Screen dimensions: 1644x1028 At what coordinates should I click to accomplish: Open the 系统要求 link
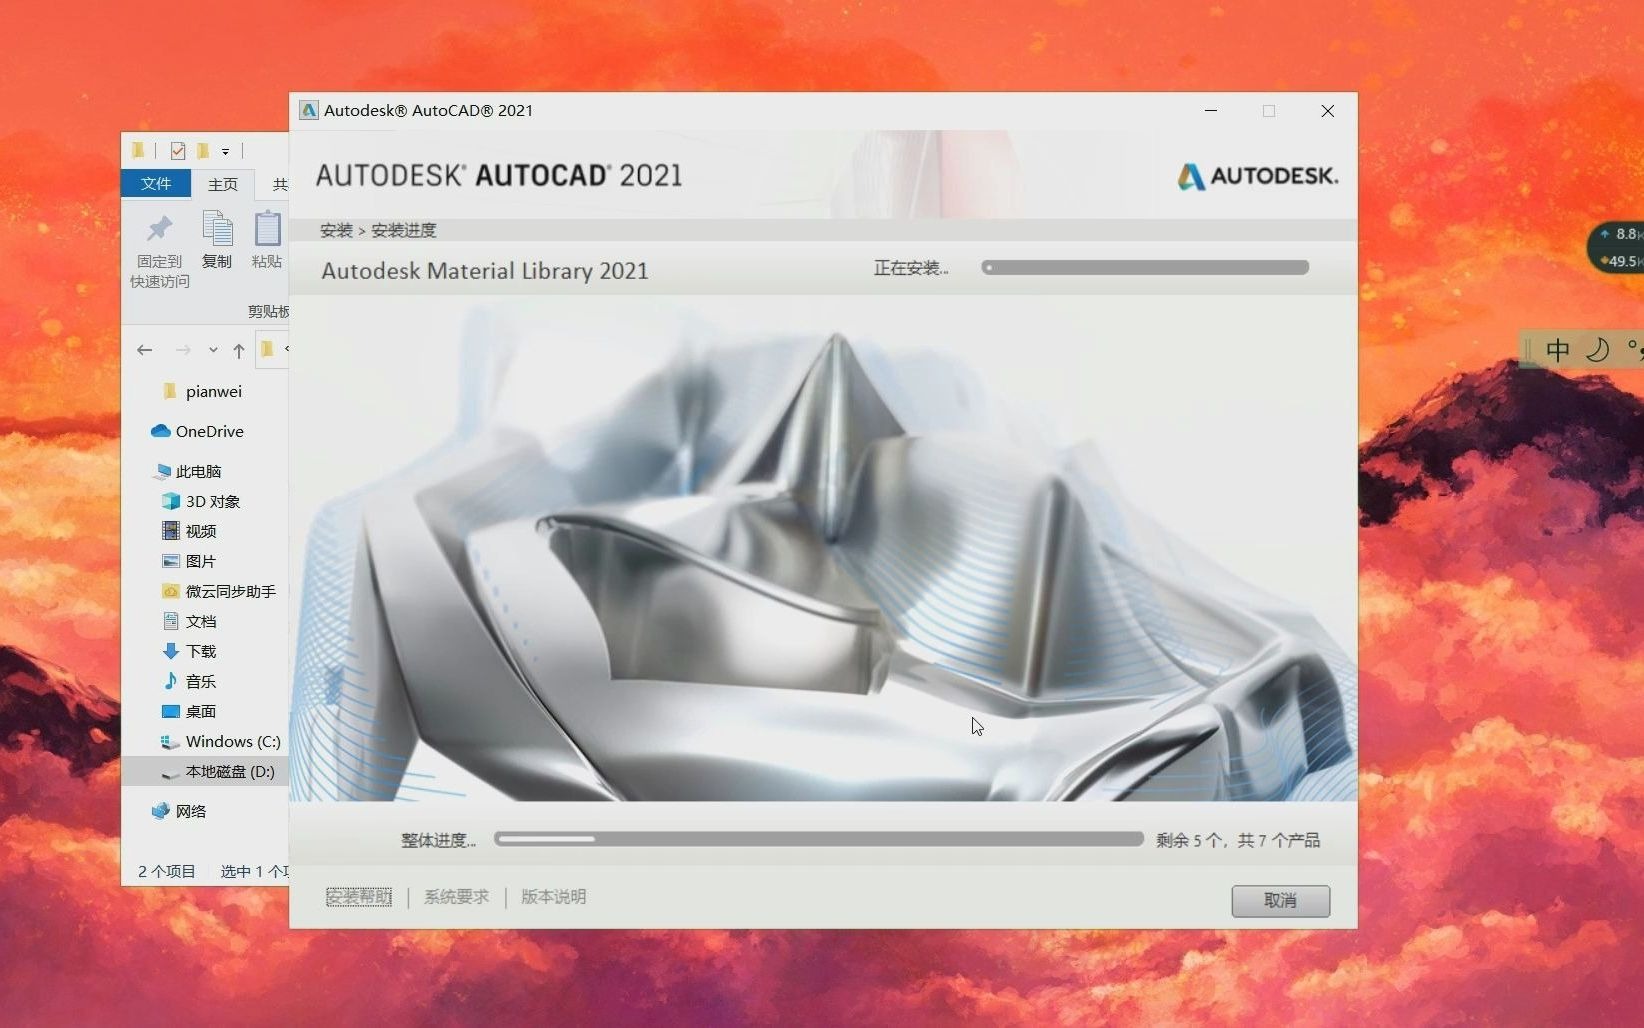coord(456,897)
